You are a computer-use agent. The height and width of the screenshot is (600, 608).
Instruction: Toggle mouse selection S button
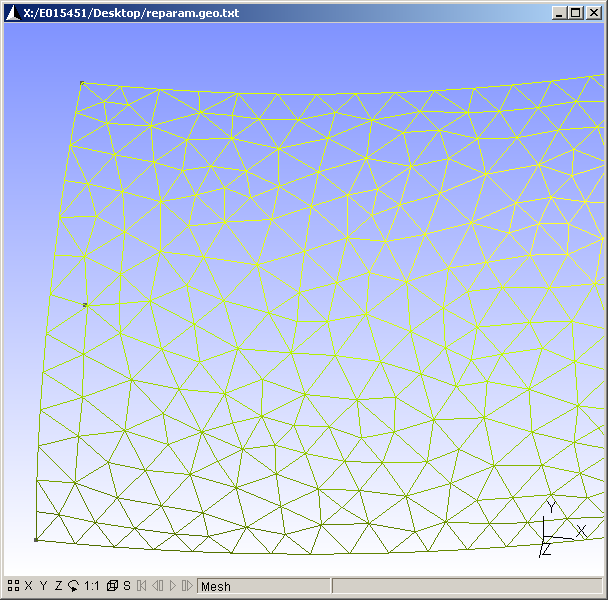click(127, 586)
